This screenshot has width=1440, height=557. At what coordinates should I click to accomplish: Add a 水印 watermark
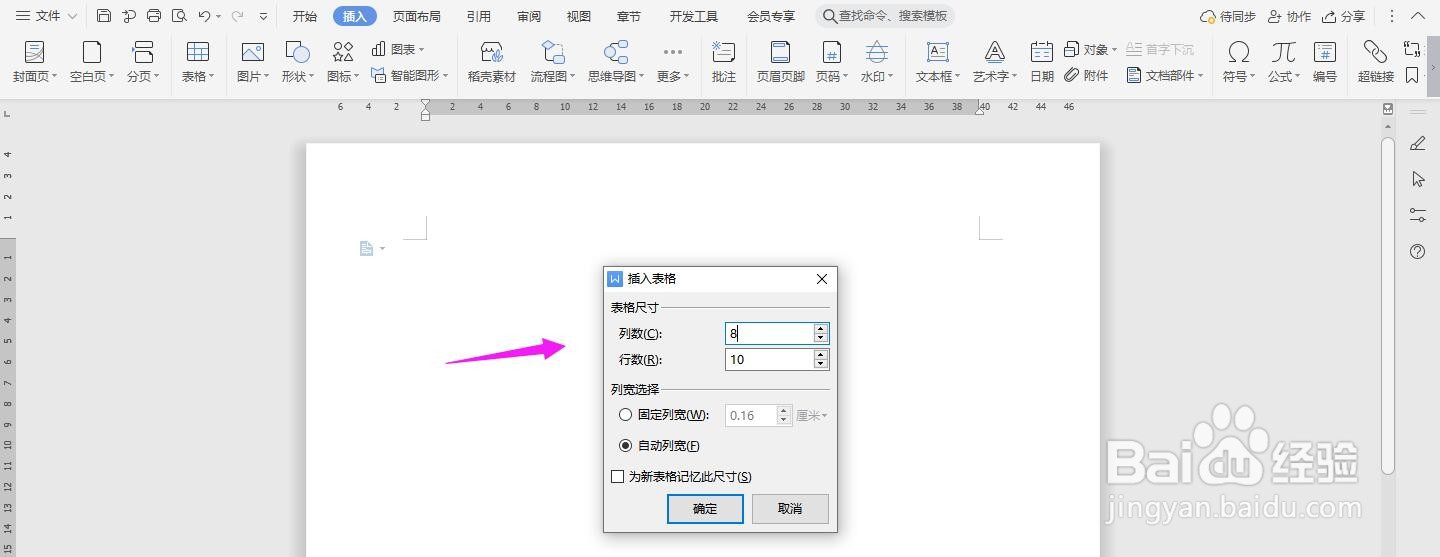point(877,61)
